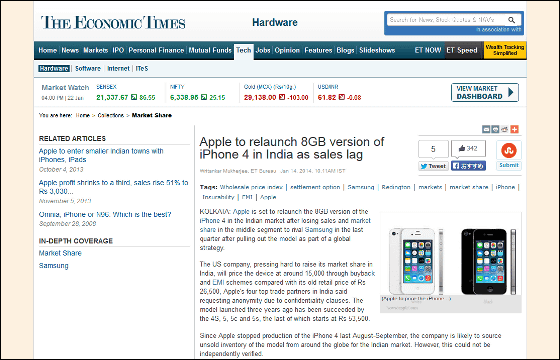Click the EMI link in article body

218,282
